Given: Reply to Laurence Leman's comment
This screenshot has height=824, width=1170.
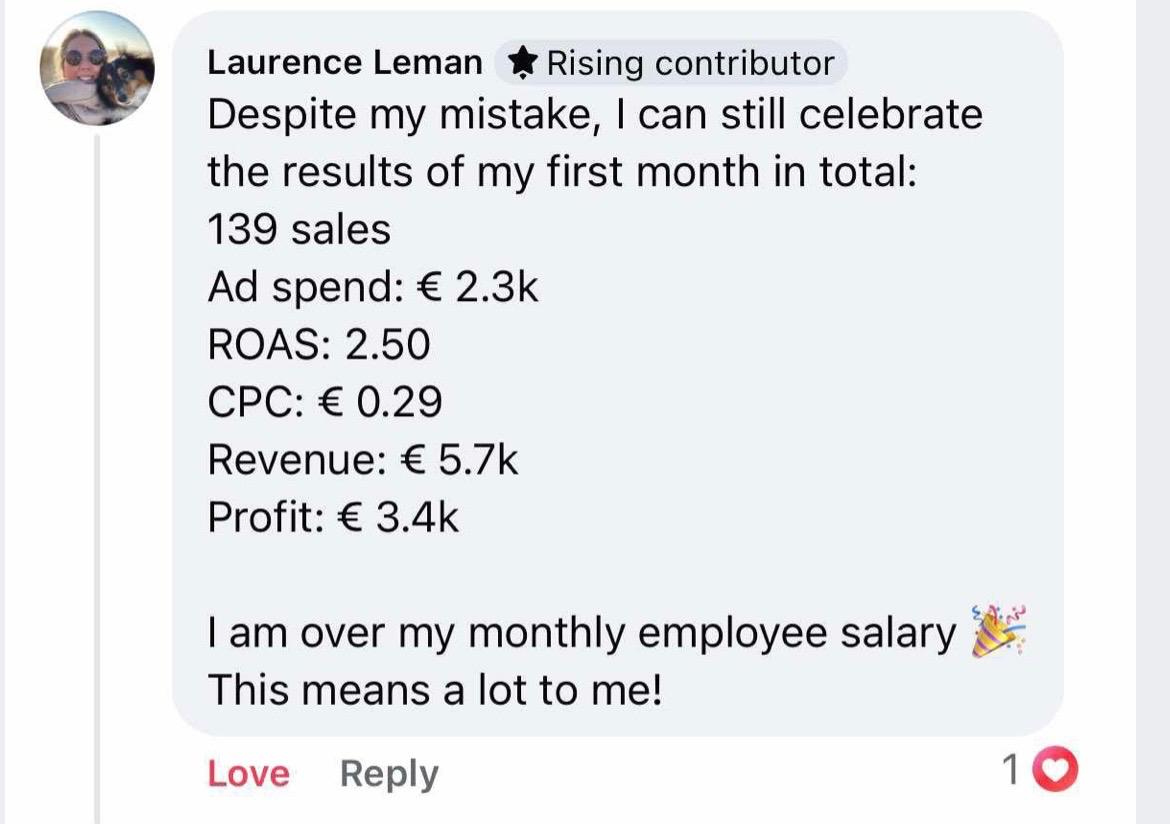Looking at the screenshot, I should [389, 774].
